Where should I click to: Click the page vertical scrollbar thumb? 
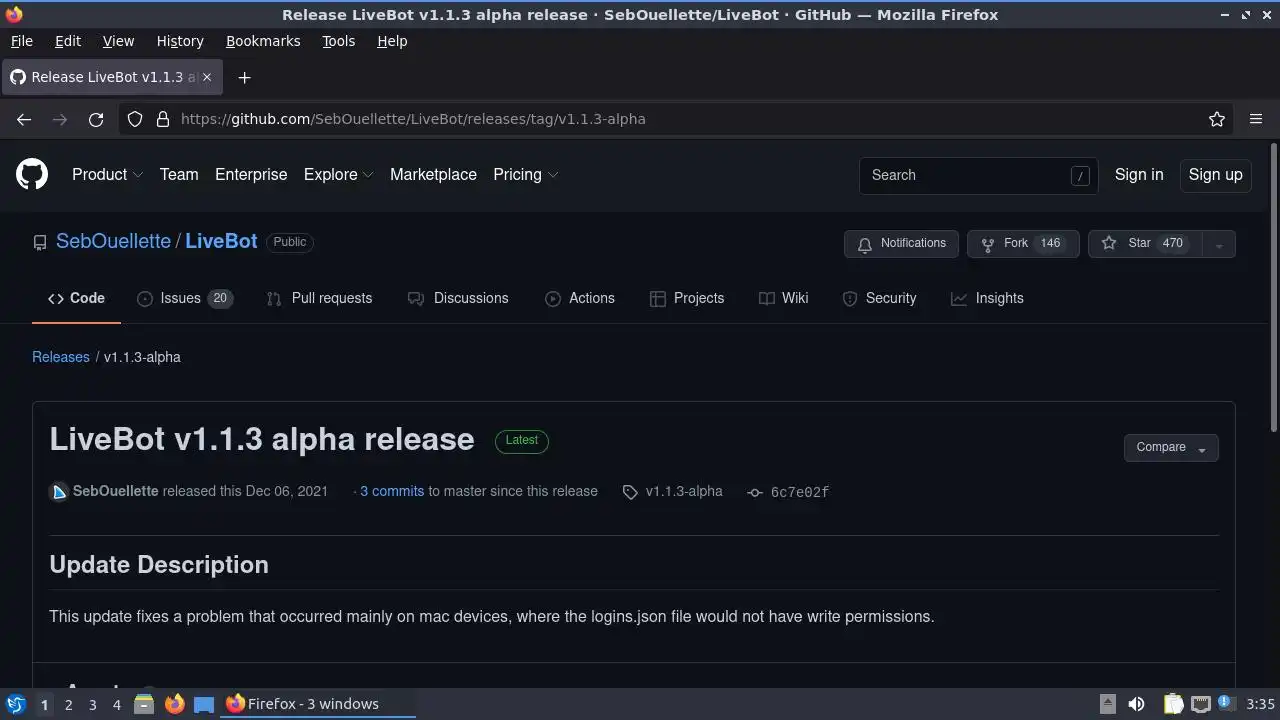point(1274,288)
